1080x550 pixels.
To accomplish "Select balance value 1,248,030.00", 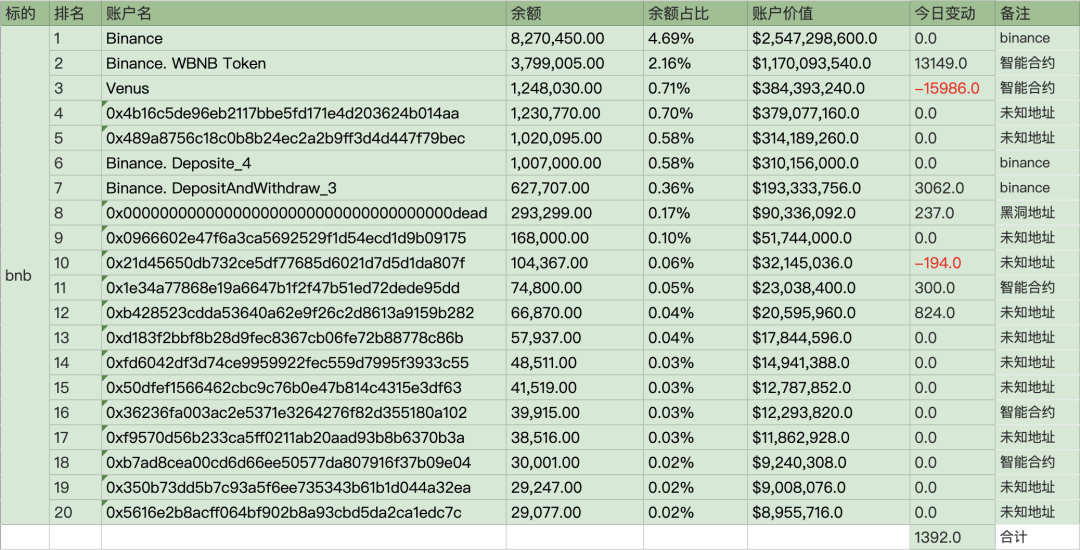I will [574, 88].
